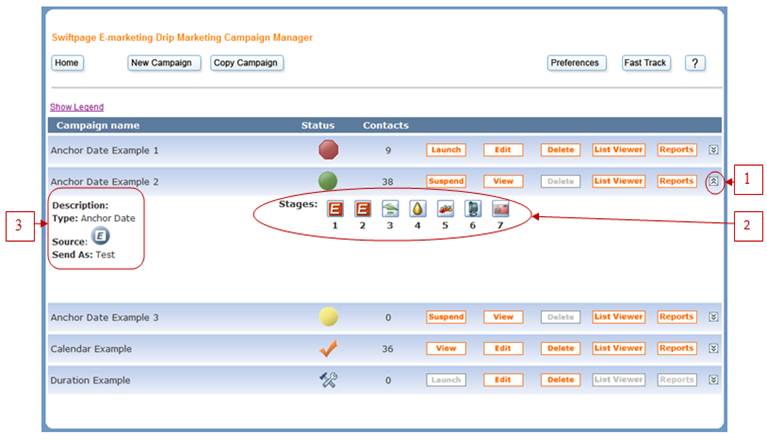This screenshot has width=767, height=440.
Task: Launch Anchor Date Example 1
Action: click(446, 150)
